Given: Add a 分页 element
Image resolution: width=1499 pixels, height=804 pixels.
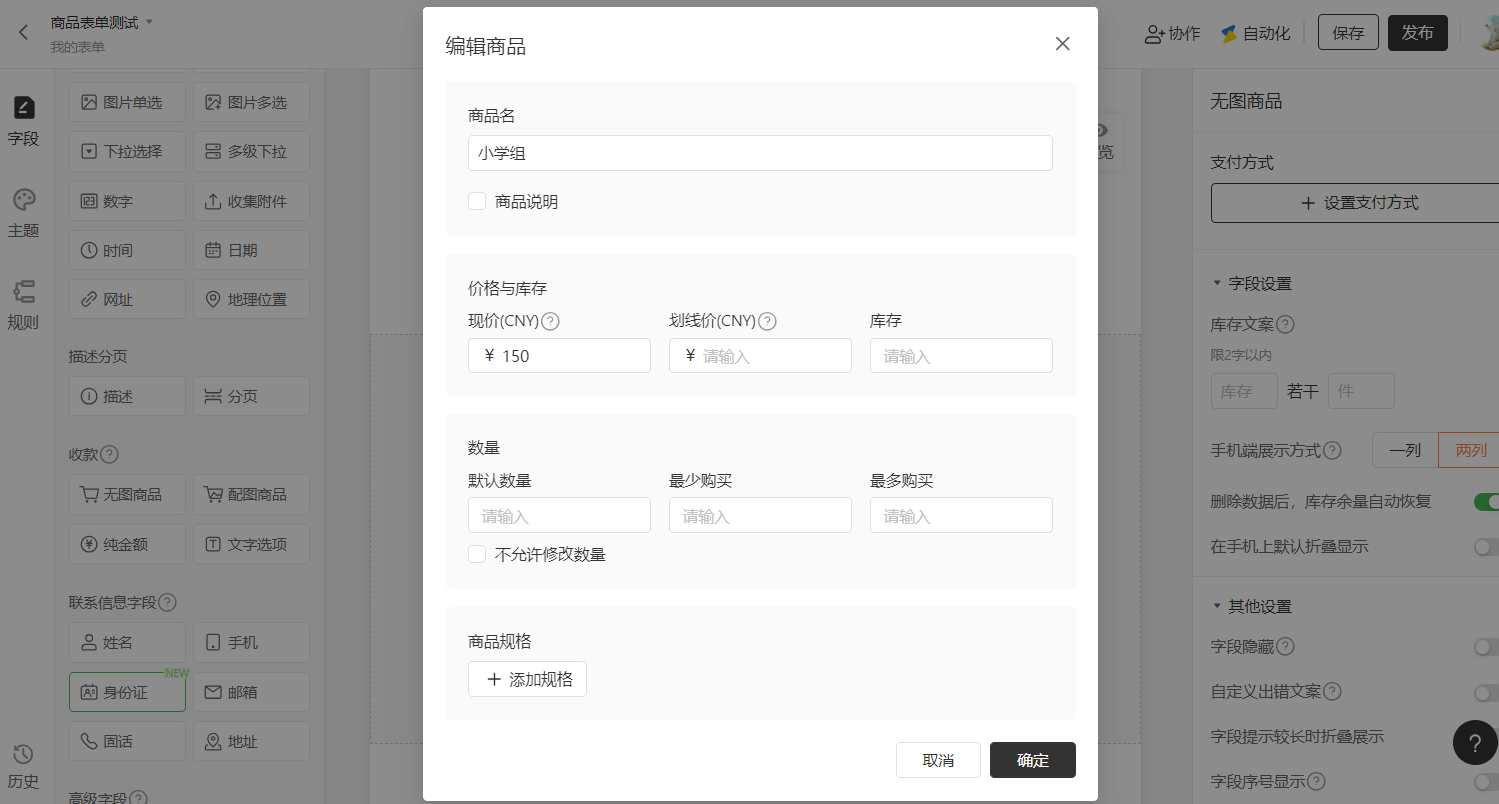Looking at the screenshot, I should [251, 396].
